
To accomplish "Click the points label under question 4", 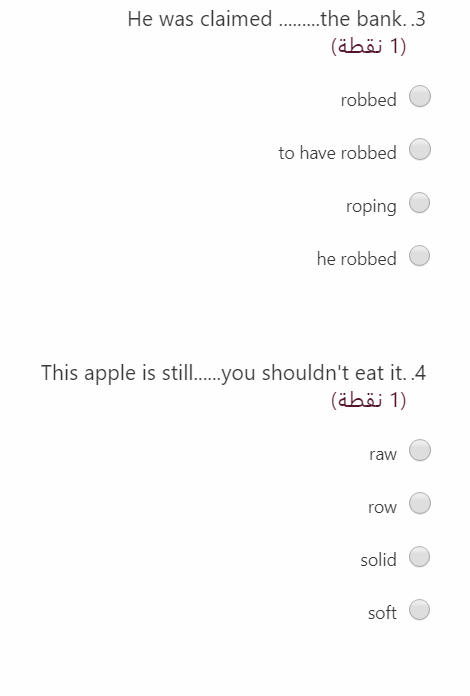I will point(368,400).
